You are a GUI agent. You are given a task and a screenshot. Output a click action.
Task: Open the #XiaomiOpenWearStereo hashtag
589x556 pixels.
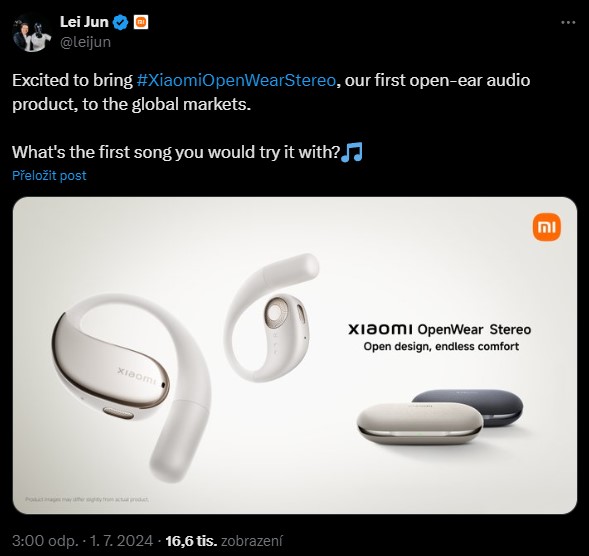(236, 80)
